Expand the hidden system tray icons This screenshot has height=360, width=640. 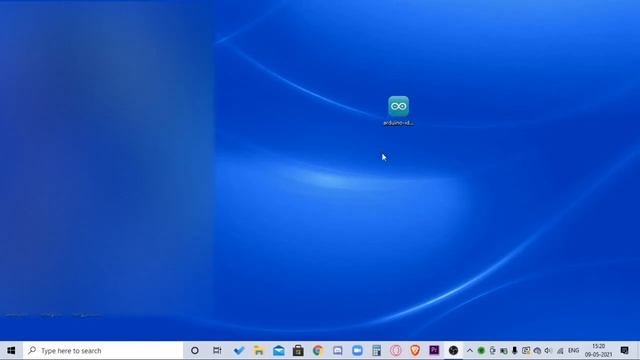tap(470, 350)
